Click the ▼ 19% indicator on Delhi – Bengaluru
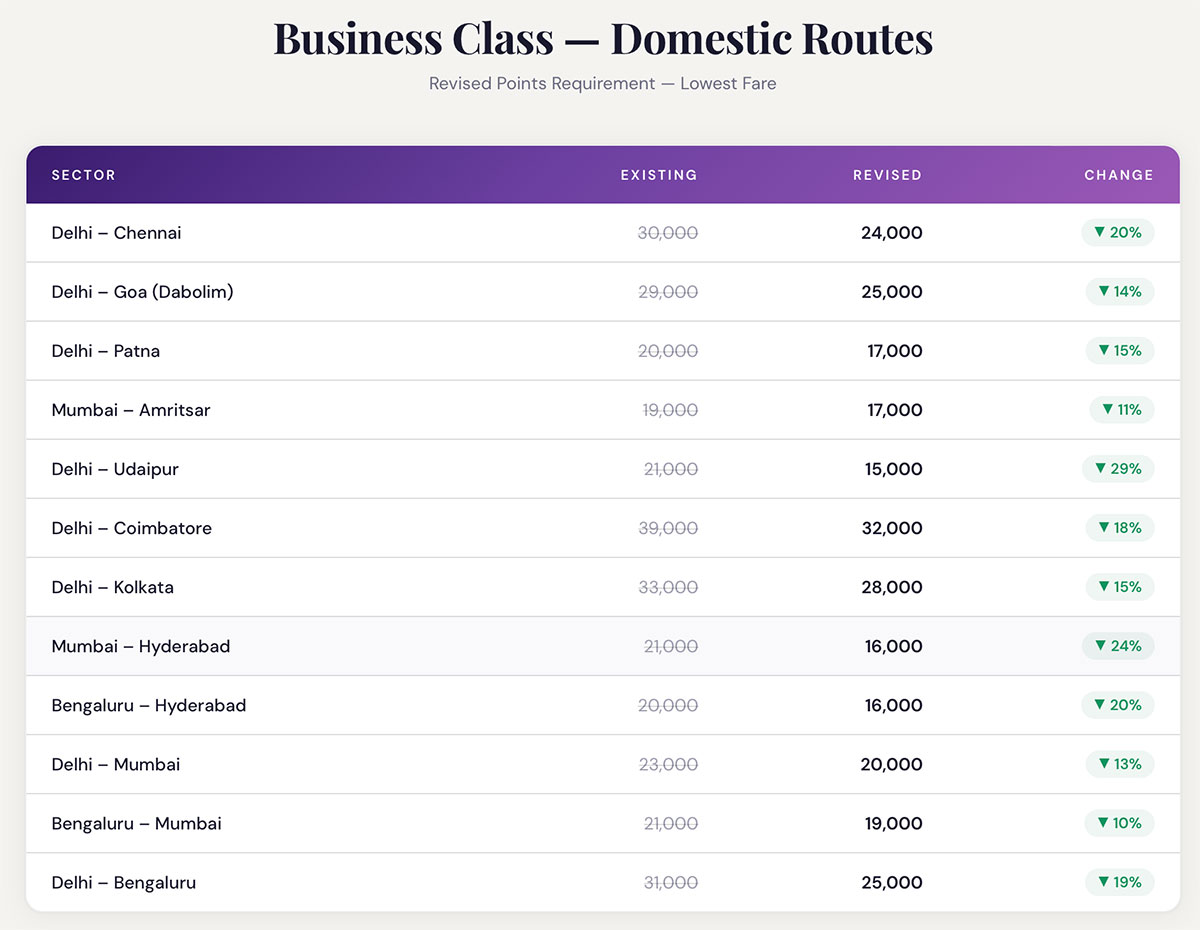This screenshot has width=1200, height=930. pos(1118,882)
